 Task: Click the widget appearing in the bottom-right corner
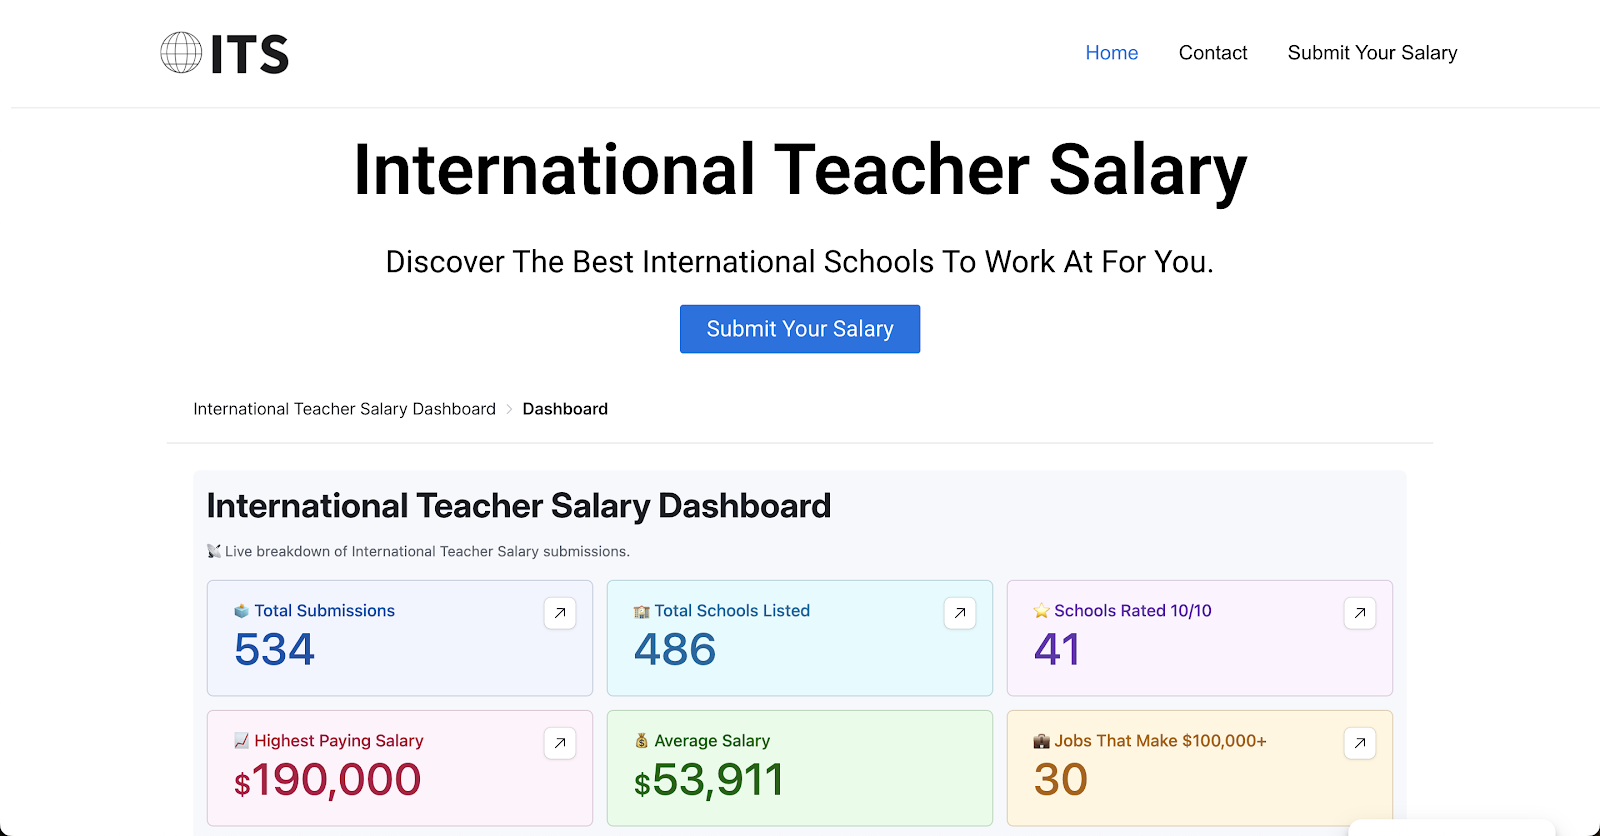tap(1455, 828)
